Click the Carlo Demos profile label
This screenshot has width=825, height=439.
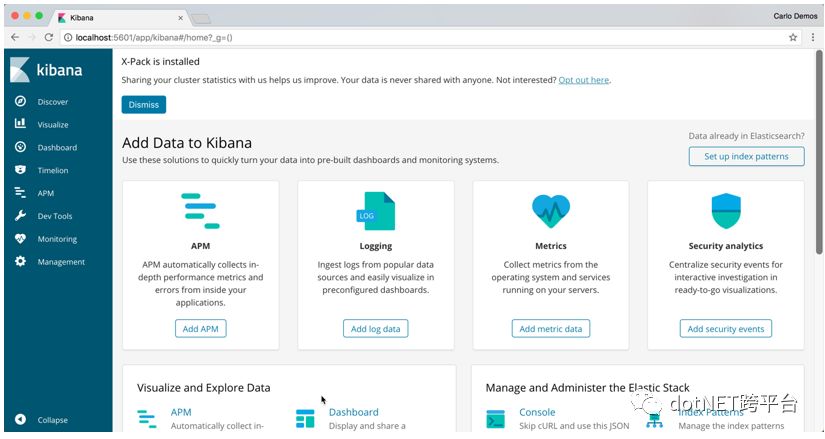coord(795,16)
